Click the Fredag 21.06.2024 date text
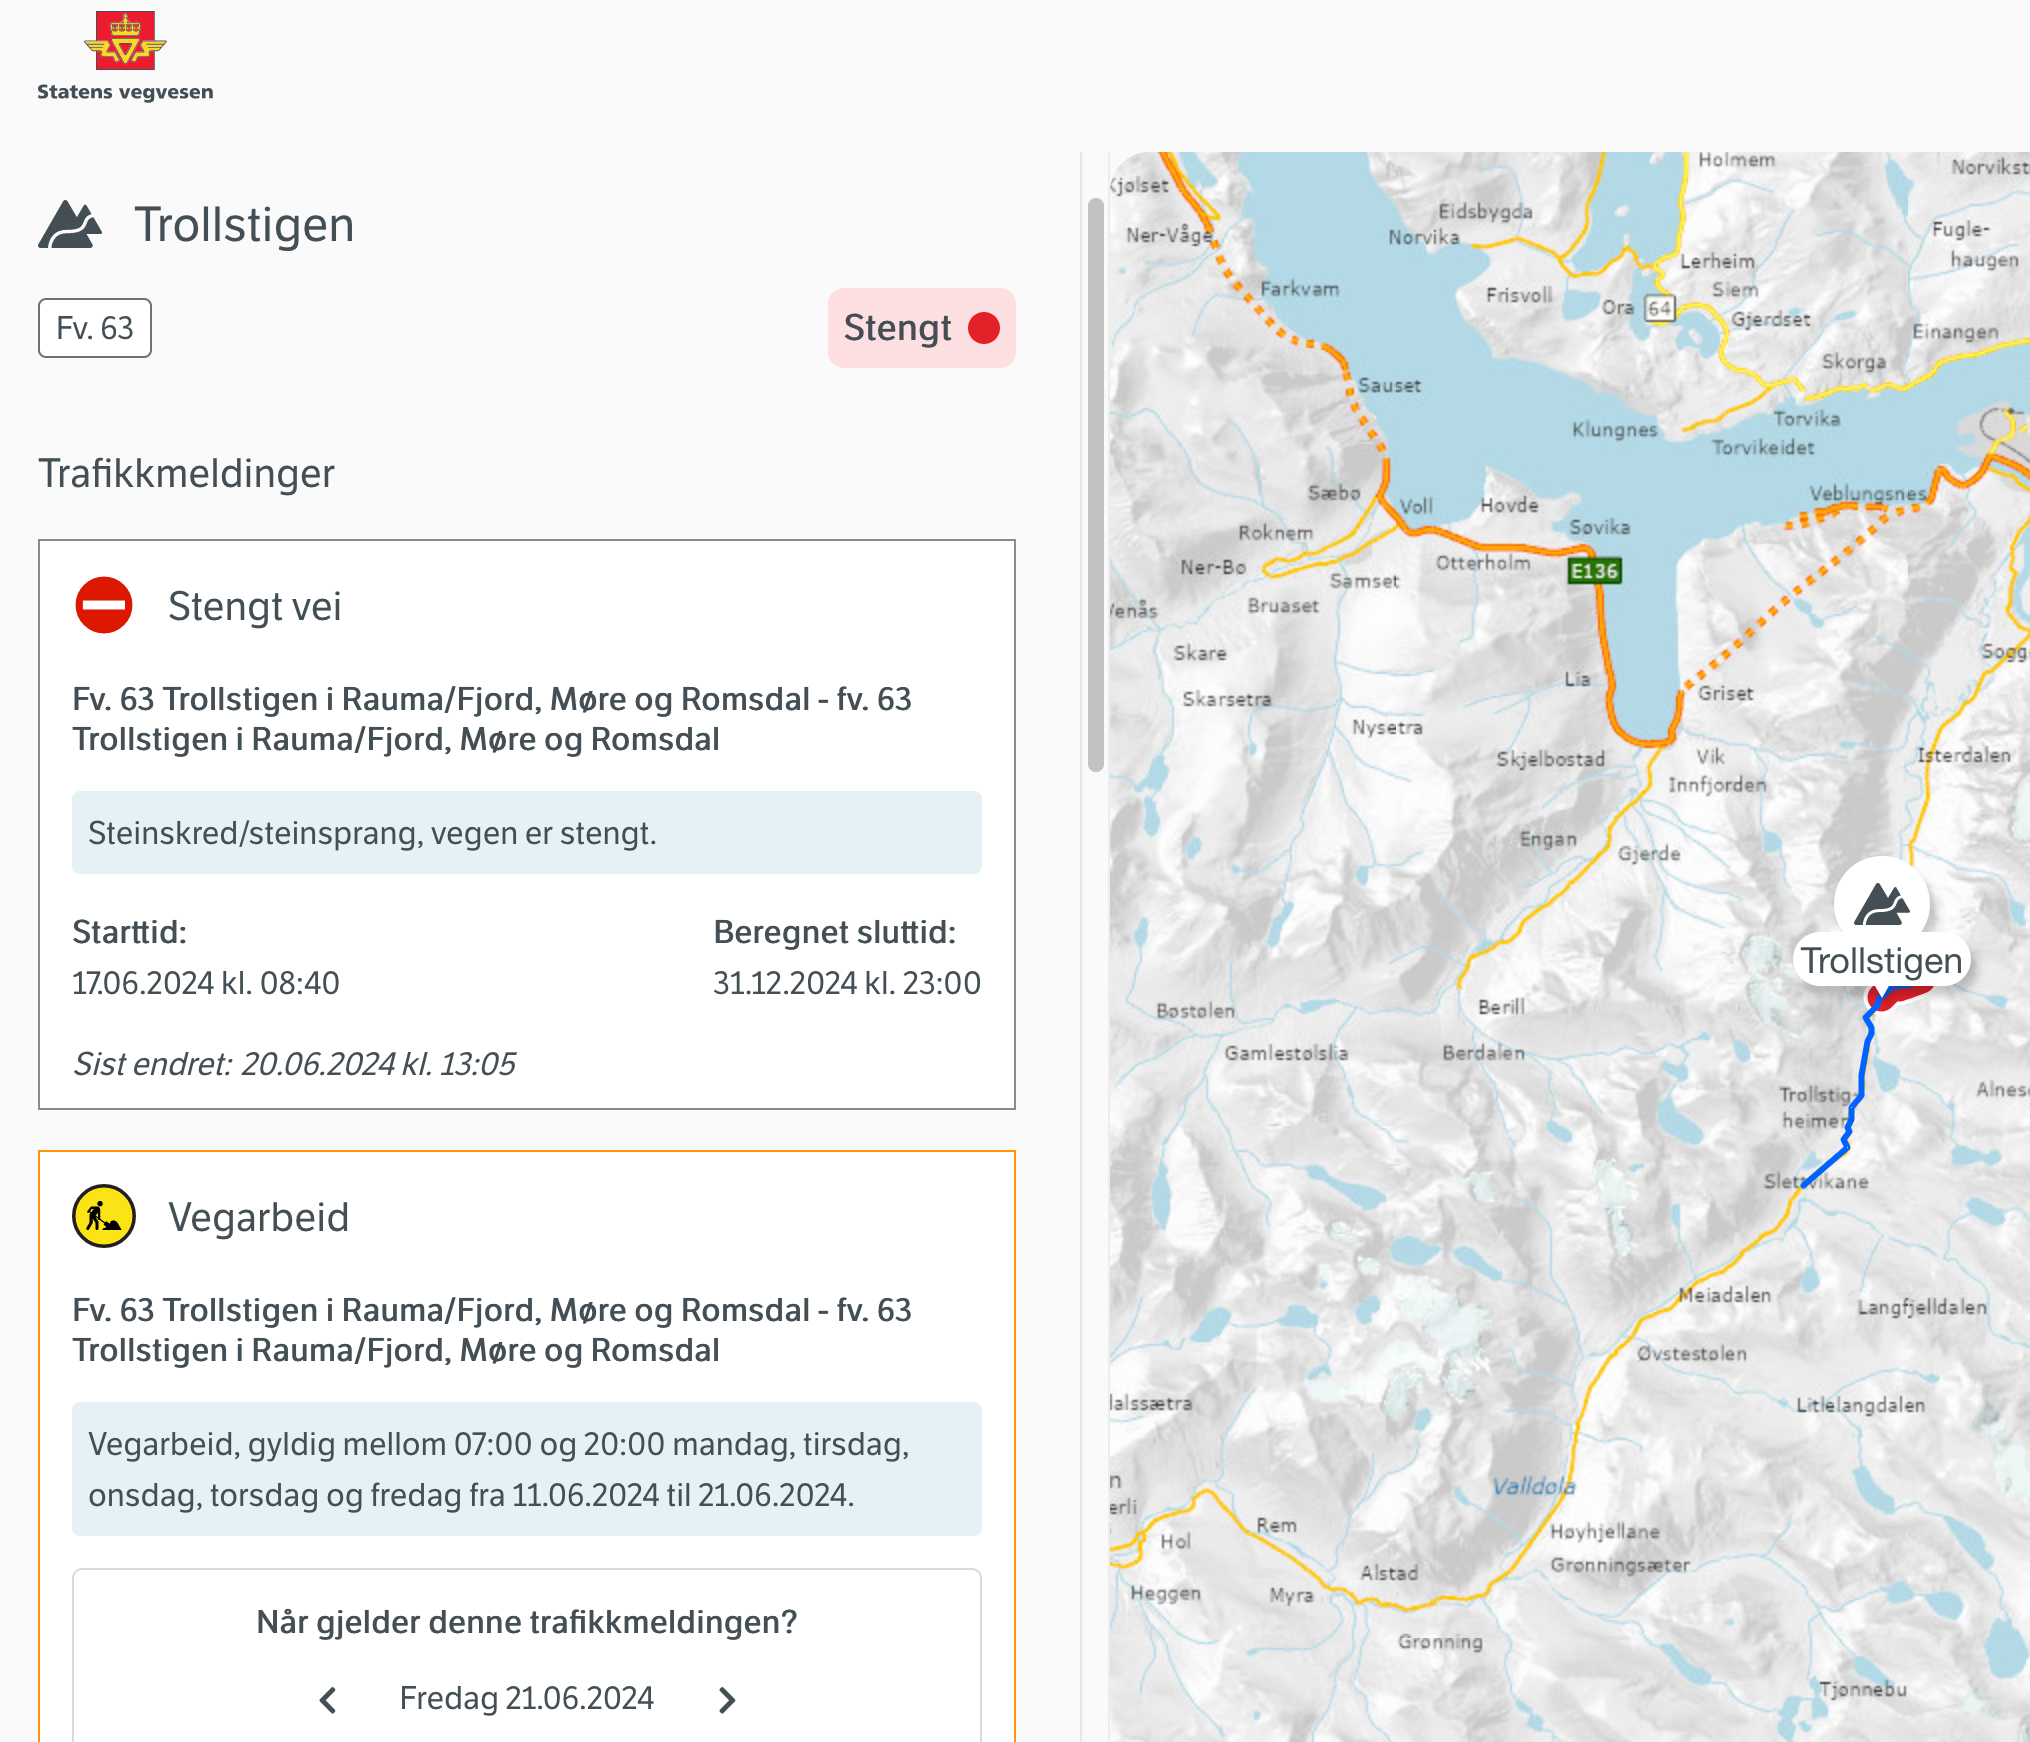 [526, 1698]
